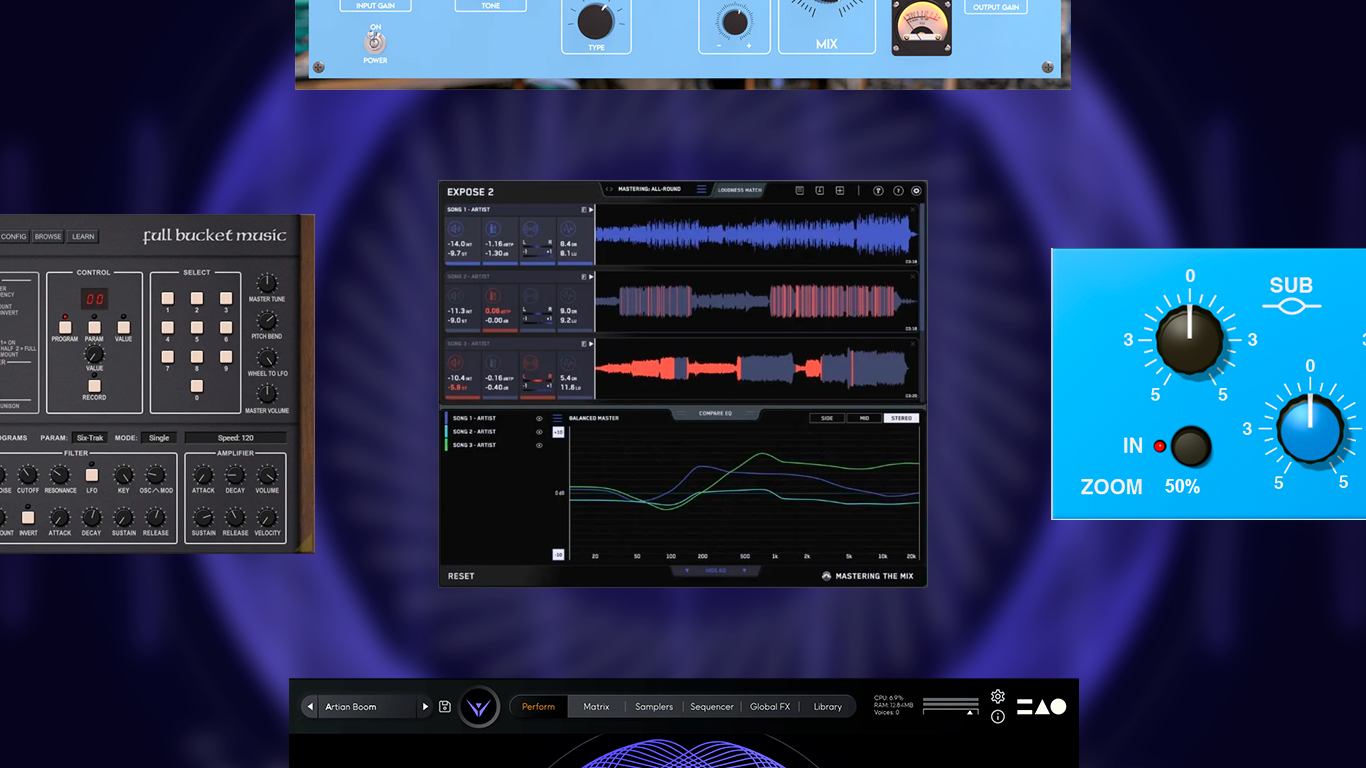Go to previous preset before Artian Boom
The width and height of the screenshot is (1366, 768).
point(310,706)
